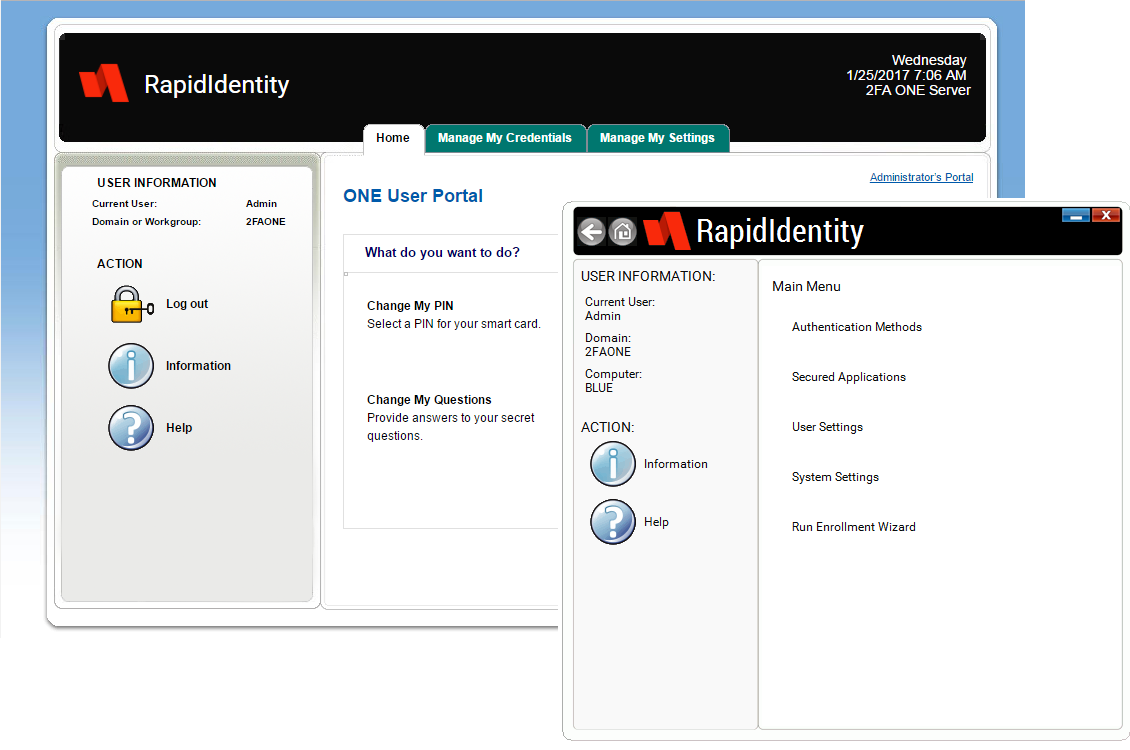The width and height of the screenshot is (1130, 750).
Task: Open the Administrator's Portal link
Action: click(x=921, y=177)
